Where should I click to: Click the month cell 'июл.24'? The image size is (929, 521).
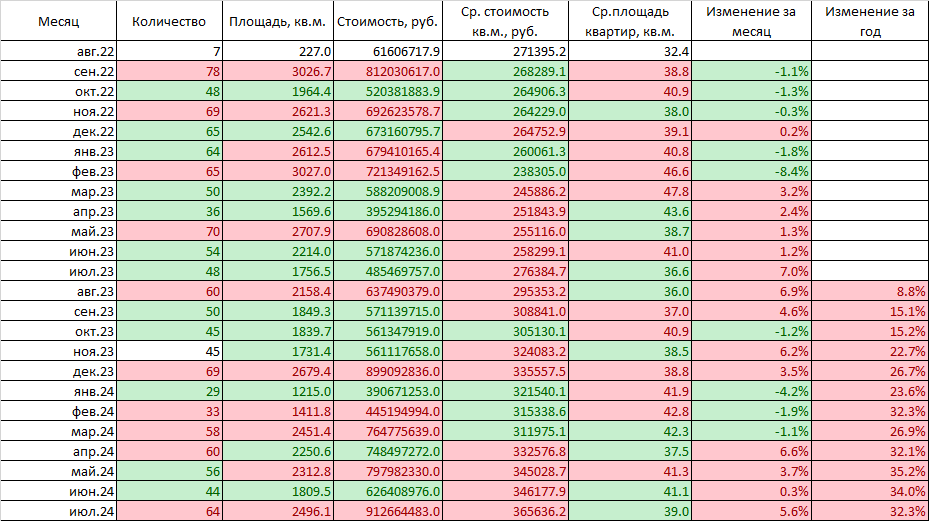point(59,511)
